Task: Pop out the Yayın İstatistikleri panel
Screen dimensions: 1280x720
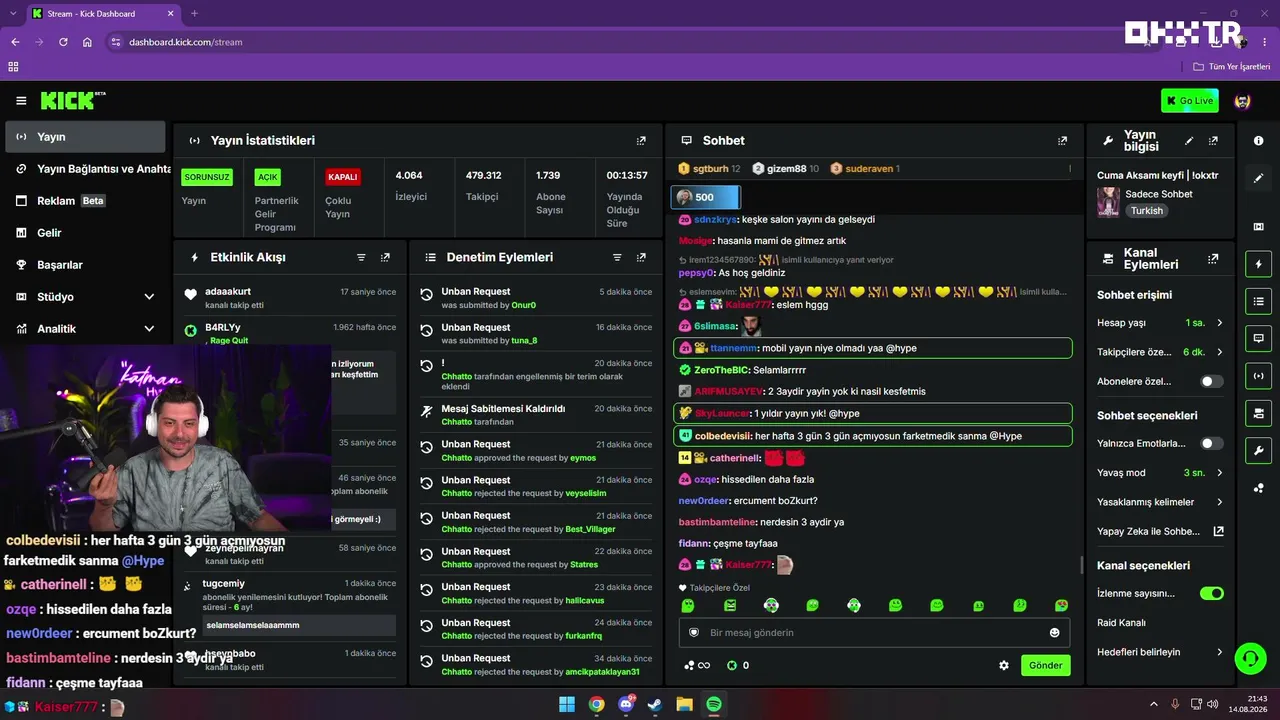Action: click(x=641, y=141)
